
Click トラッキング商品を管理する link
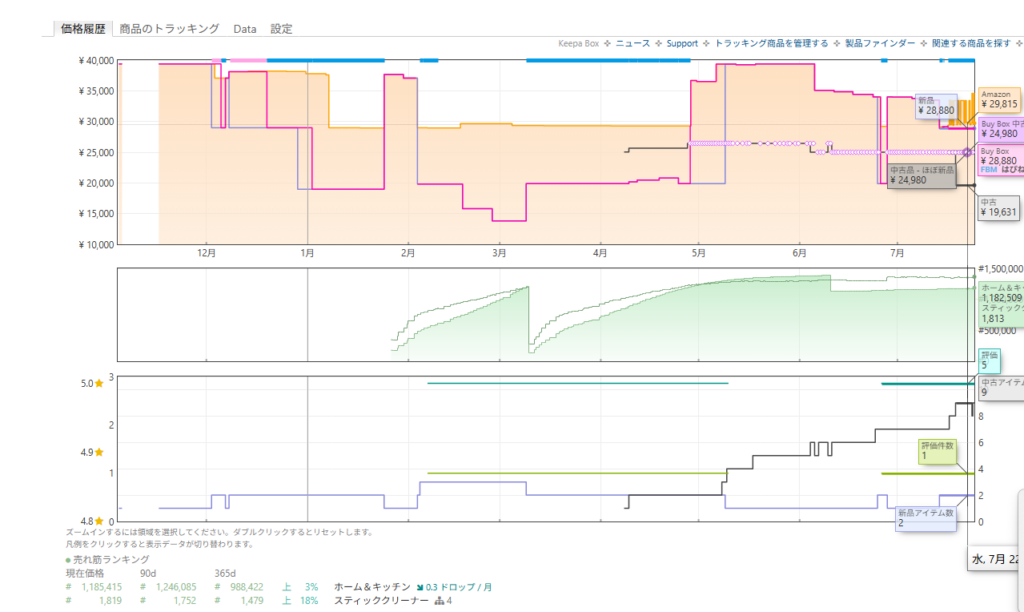[771, 43]
